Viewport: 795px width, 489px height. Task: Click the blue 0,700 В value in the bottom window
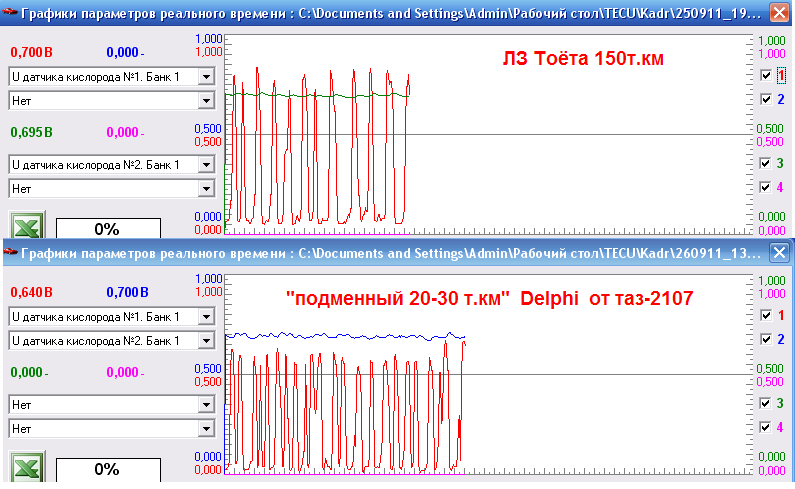pyautogui.click(x=127, y=292)
